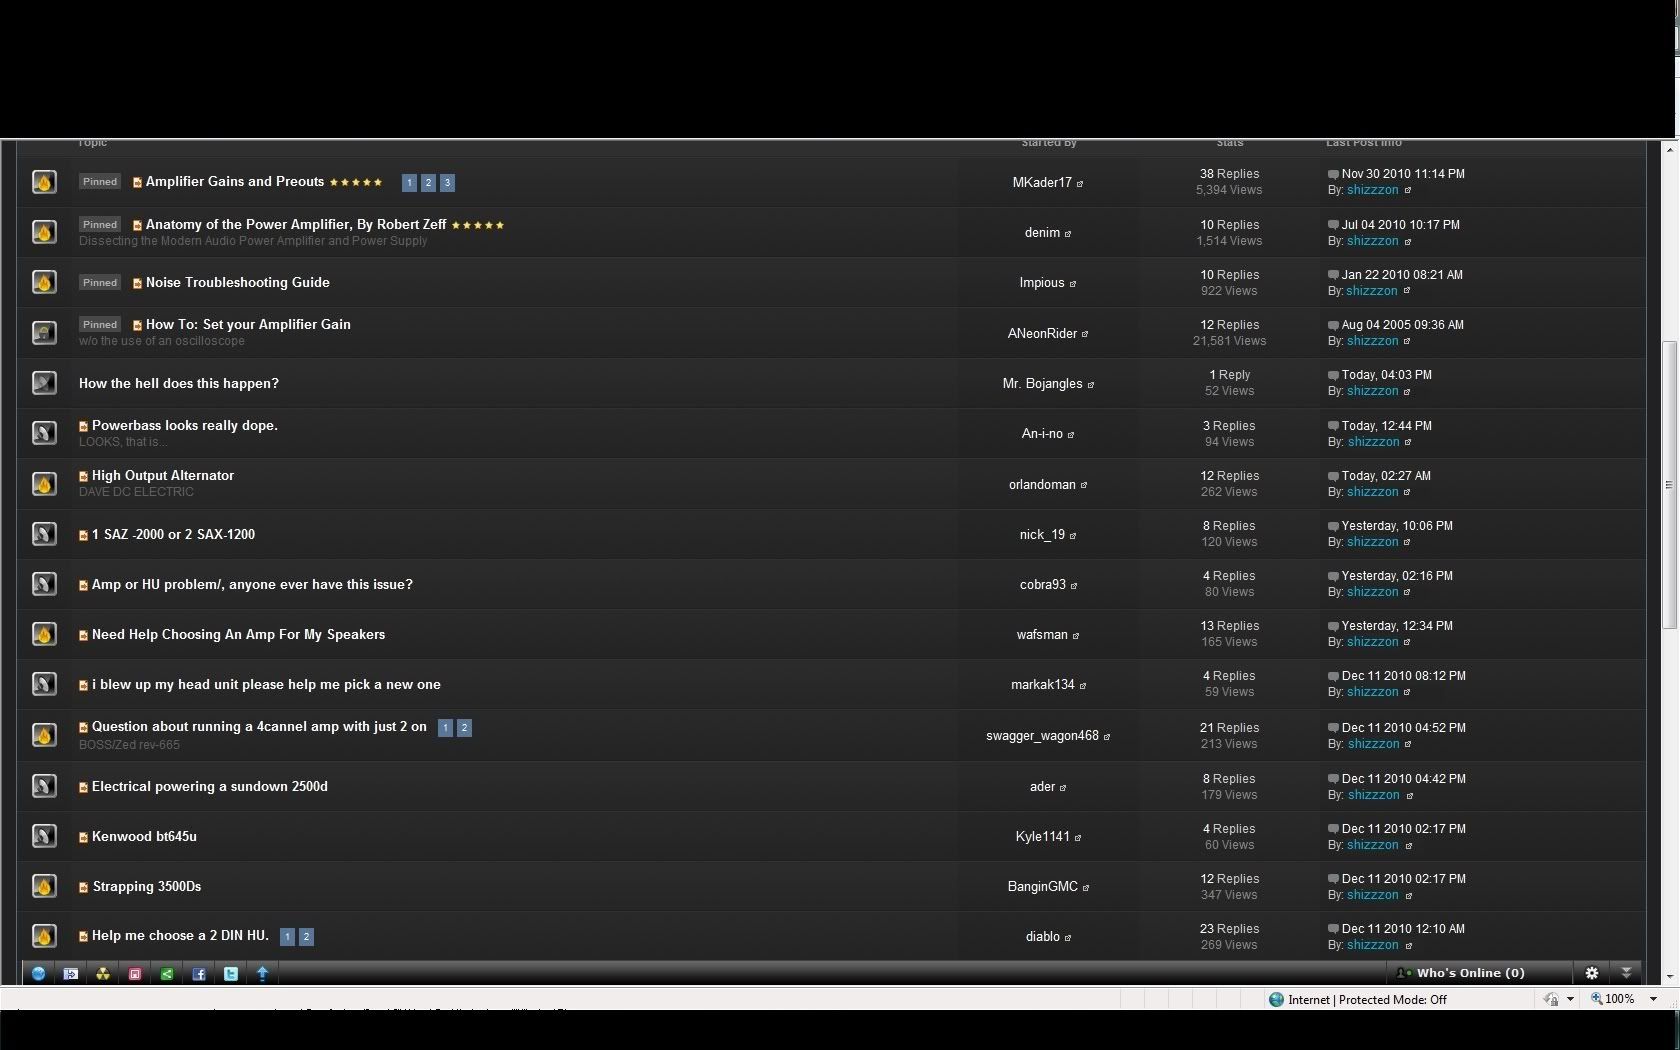Jump to unread post in Powerbass looks really dope
This screenshot has width=1680, height=1050.
pos(83,426)
